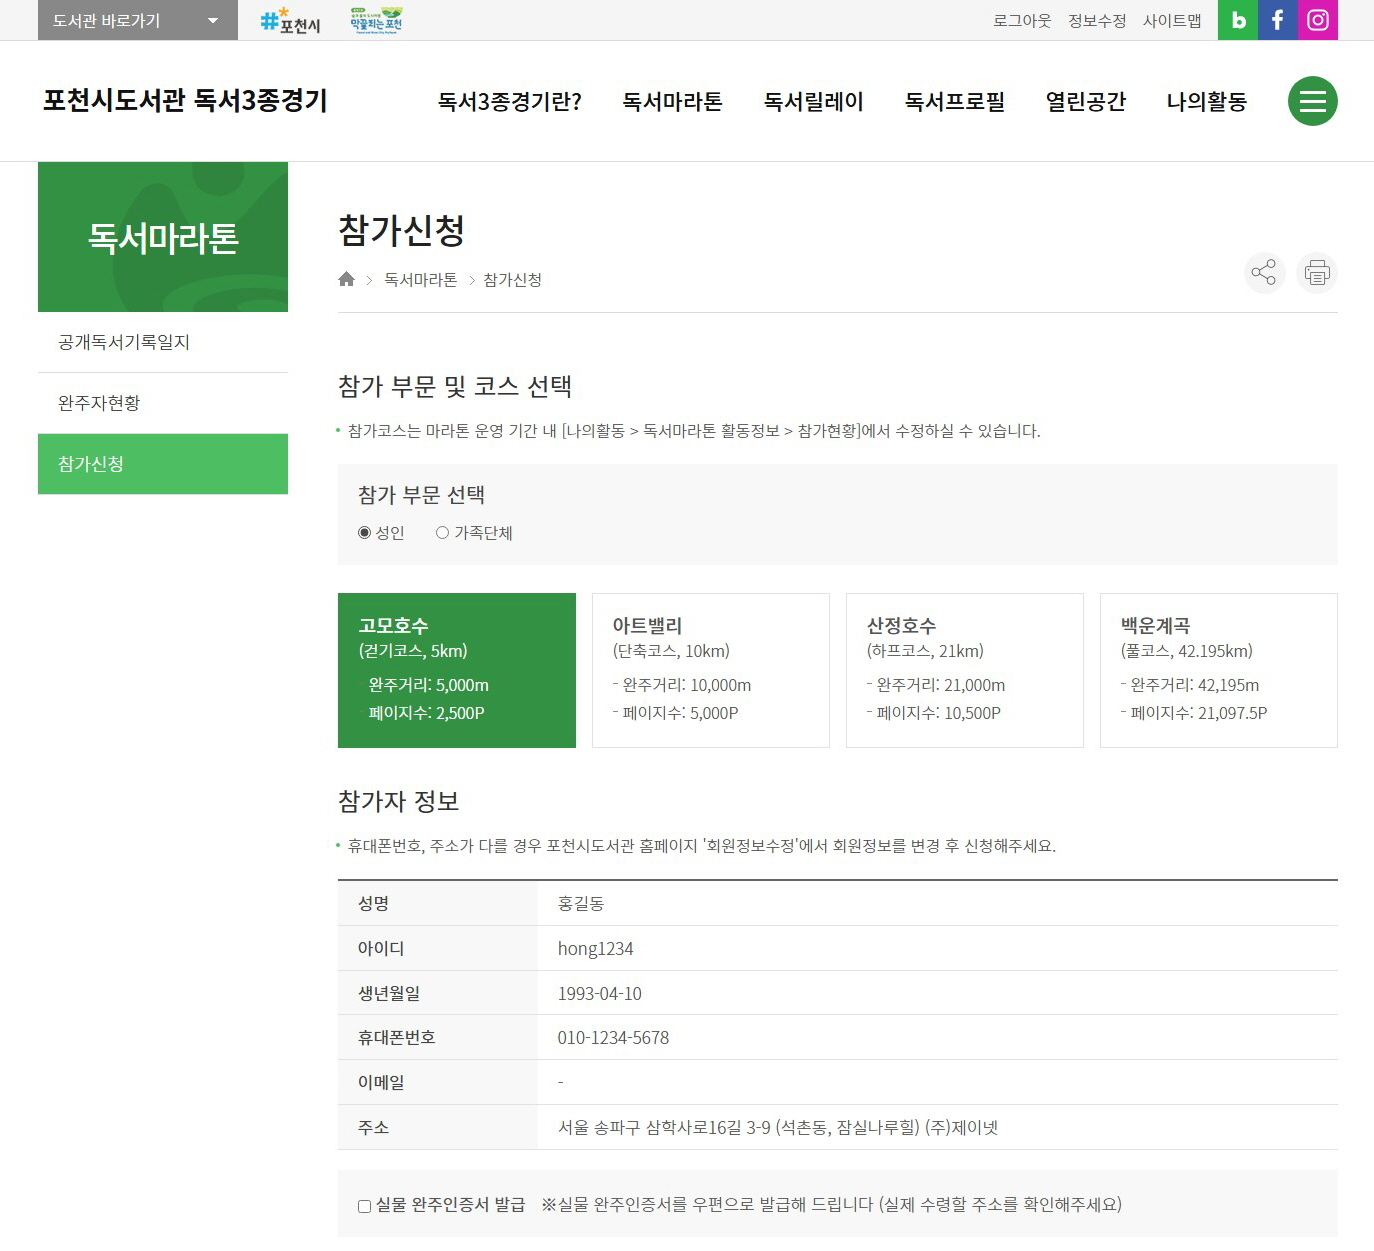Open the Instagram icon at top right
The width and height of the screenshot is (1374, 1251).
click(x=1317, y=19)
